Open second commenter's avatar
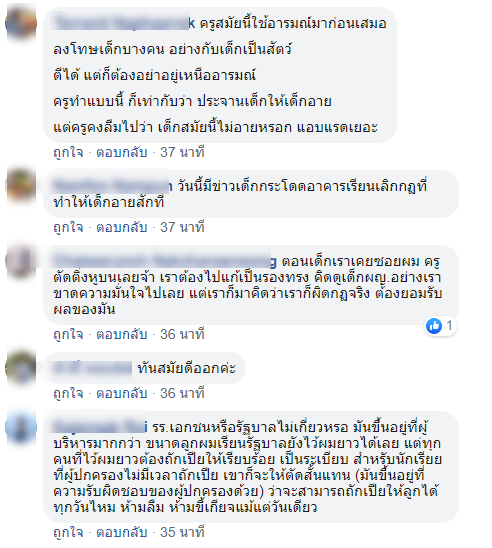Viewport: 492px width, 548px height. pyautogui.click(x=21, y=185)
